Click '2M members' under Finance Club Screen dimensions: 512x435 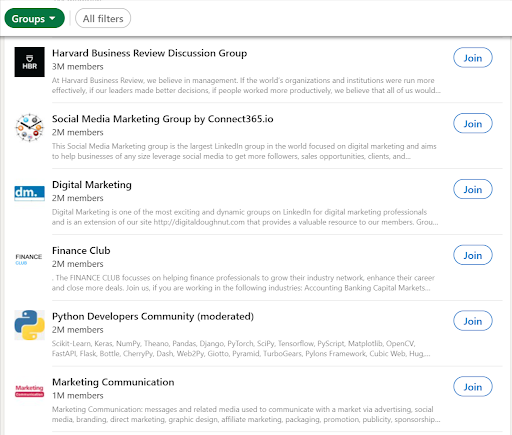pyautogui.click(x=78, y=264)
